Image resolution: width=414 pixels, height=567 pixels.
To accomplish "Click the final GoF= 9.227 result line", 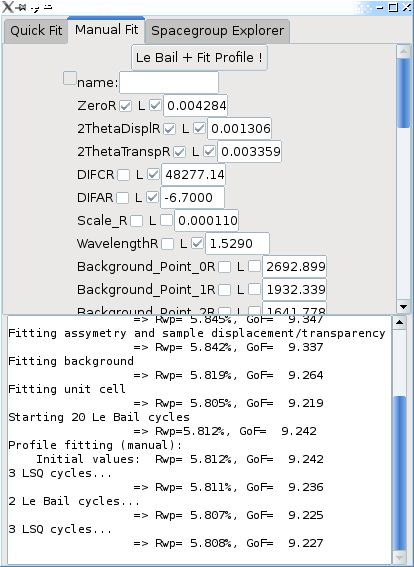I will click(228, 543).
